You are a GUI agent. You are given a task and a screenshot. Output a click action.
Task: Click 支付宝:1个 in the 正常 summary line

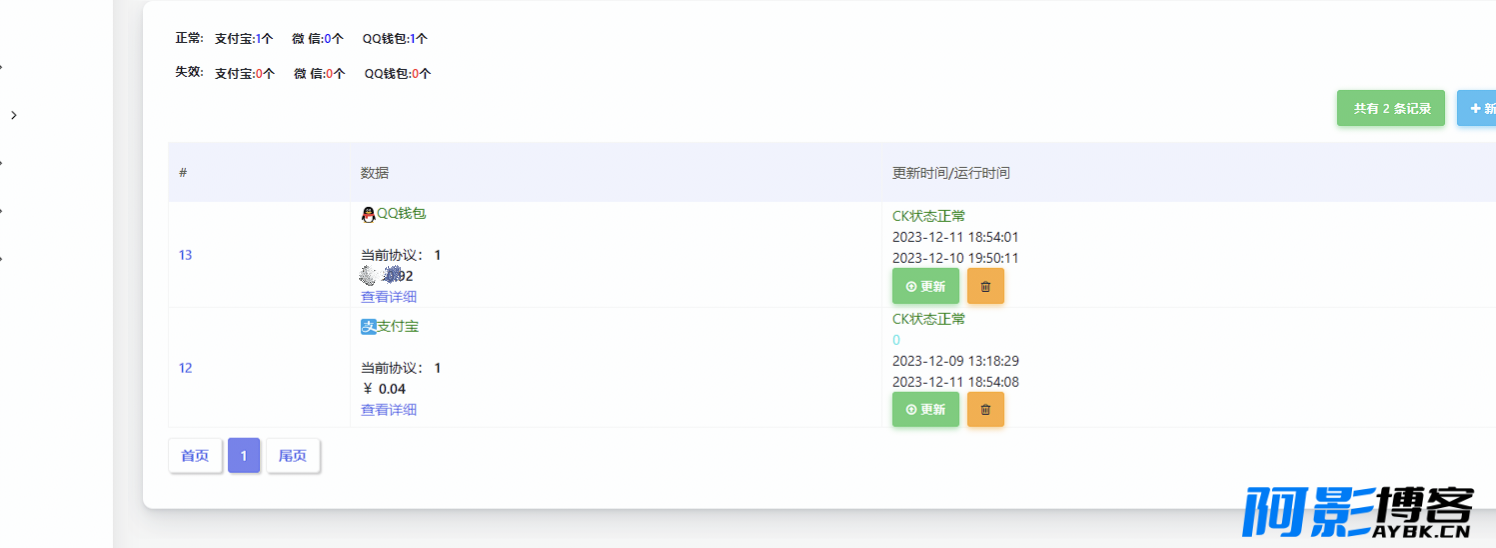(x=244, y=39)
